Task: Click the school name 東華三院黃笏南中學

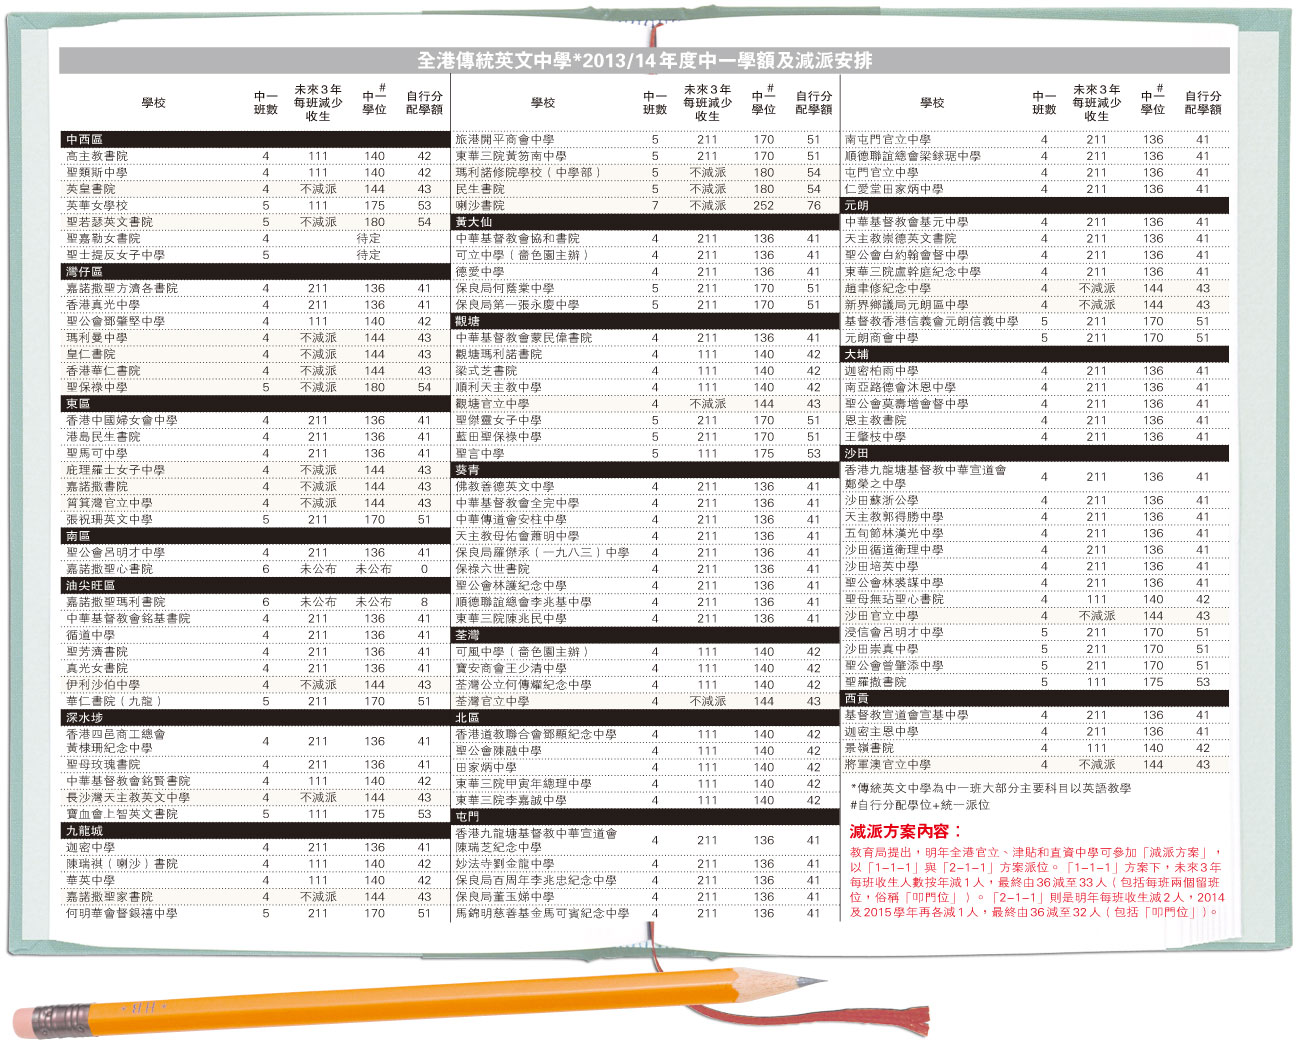Action: 511,156
